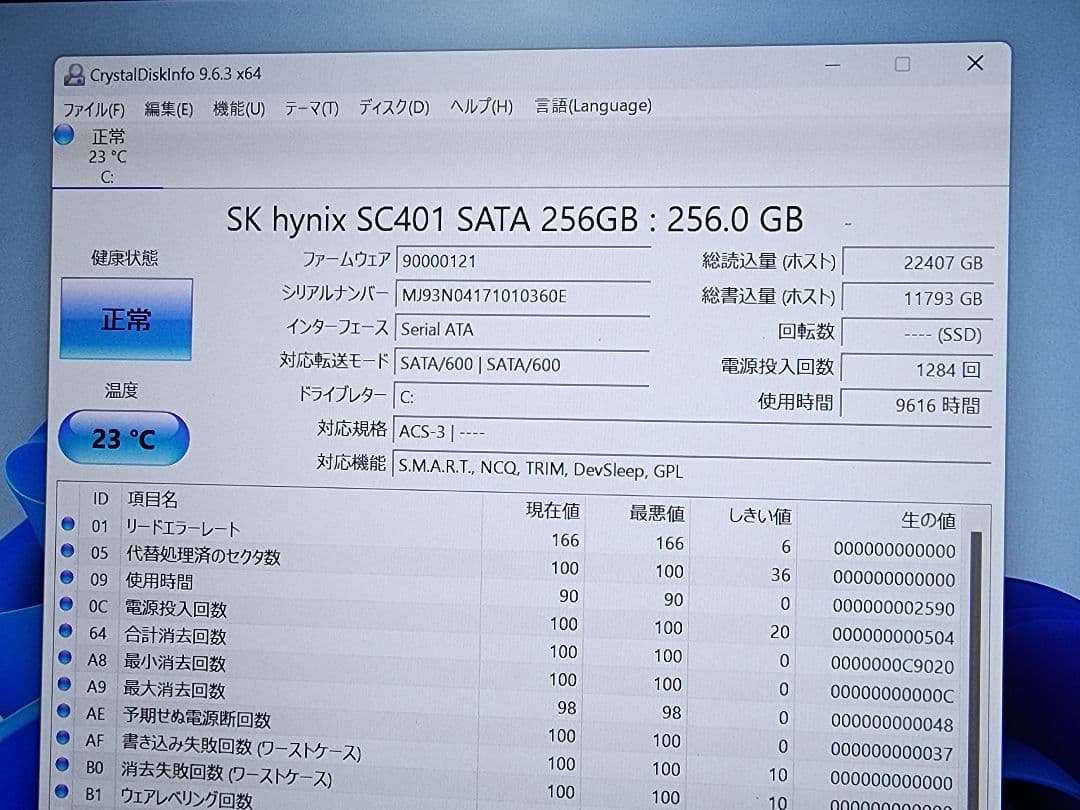
Task: Click the しきい値 column header
Action: [760, 516]
